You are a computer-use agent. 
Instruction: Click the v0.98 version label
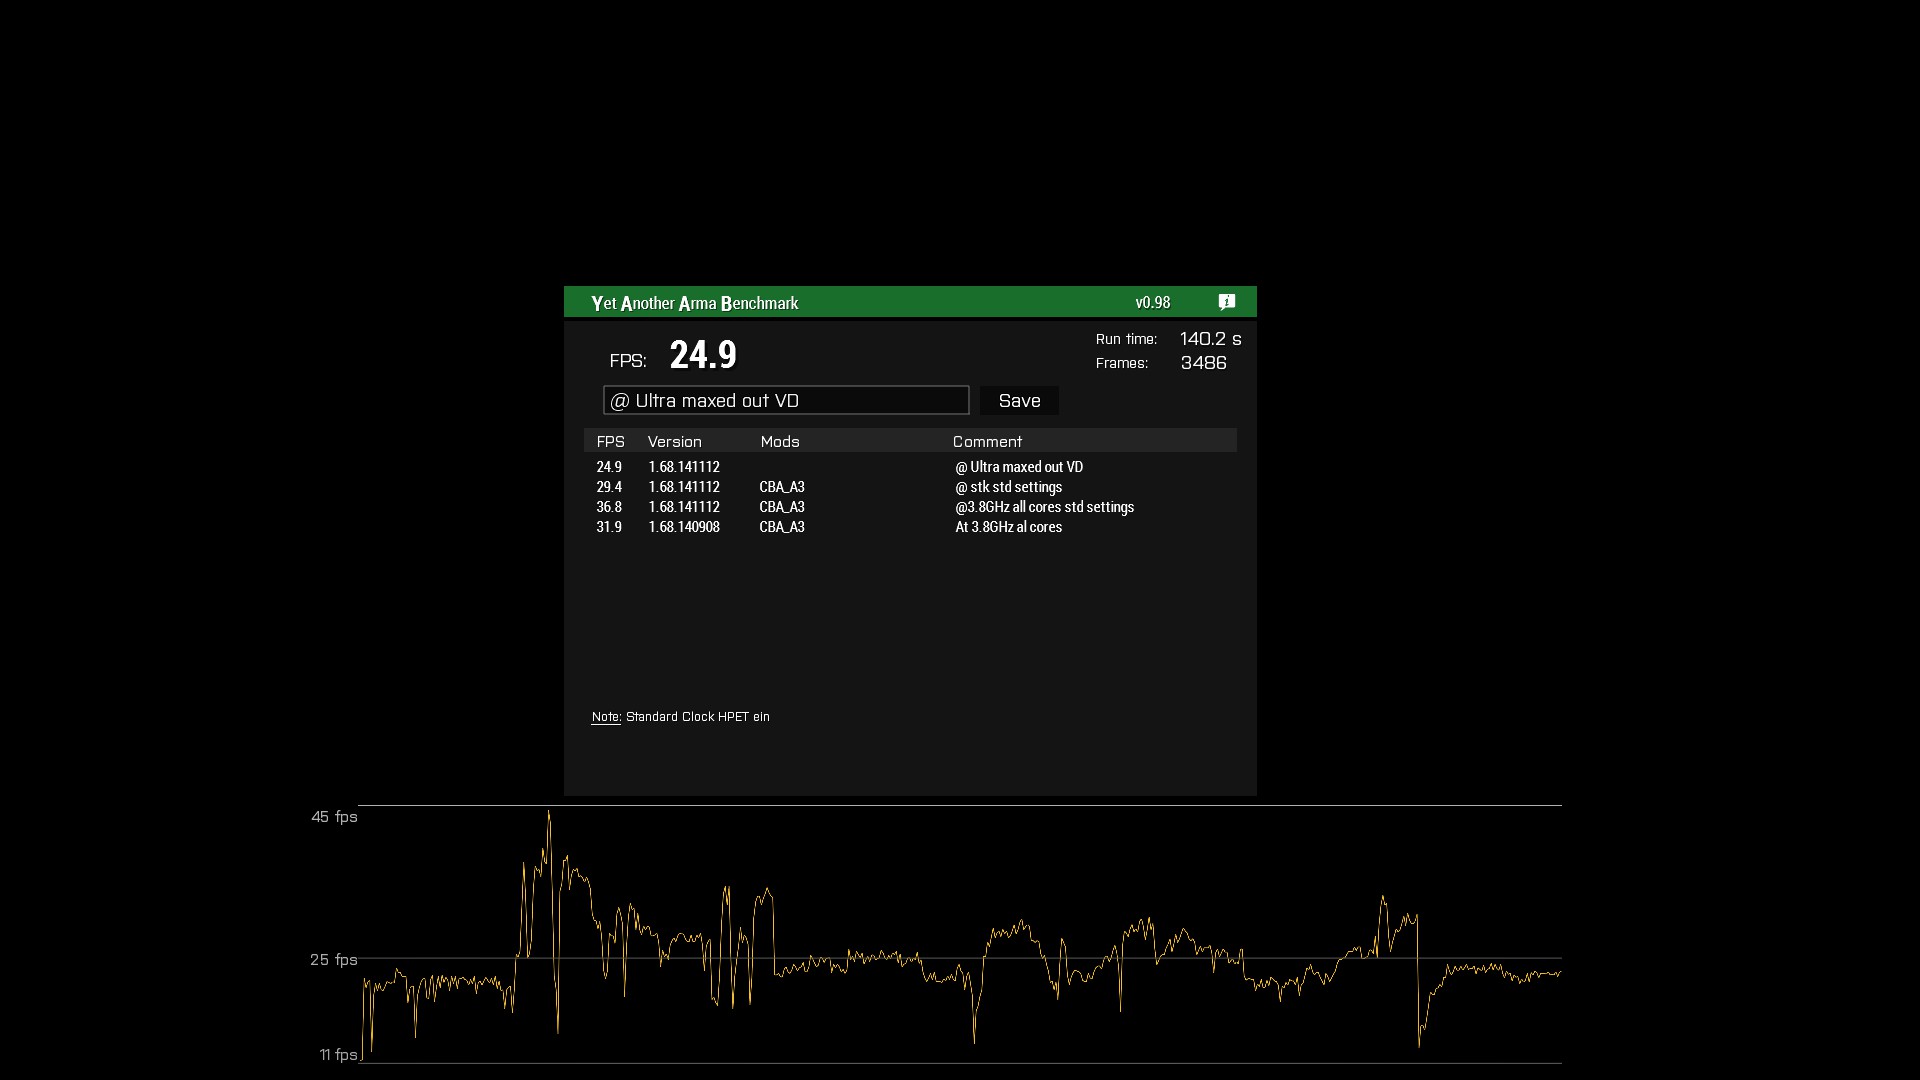[1153, 302]
